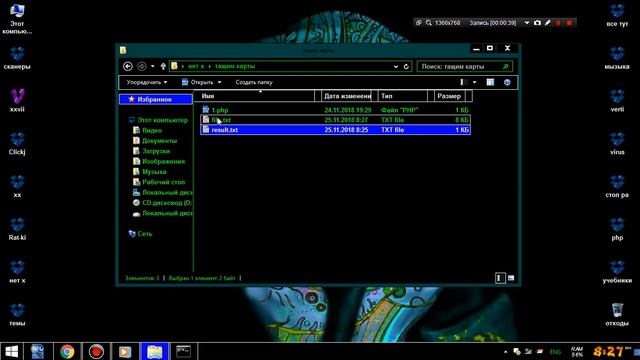Screen dimensions: 640x360
Task: Refresh the current folder view
Action: 406,67
